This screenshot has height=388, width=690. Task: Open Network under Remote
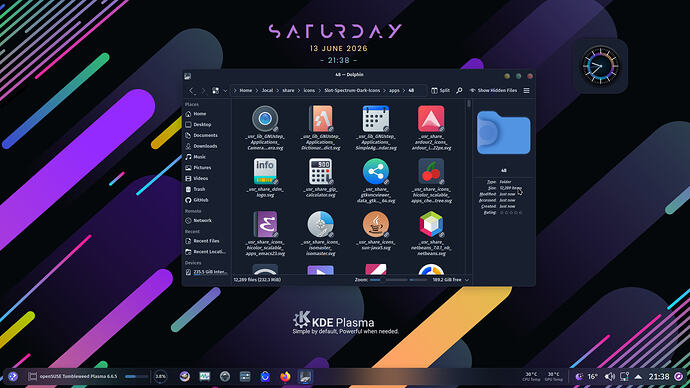(x=206, y=220)
